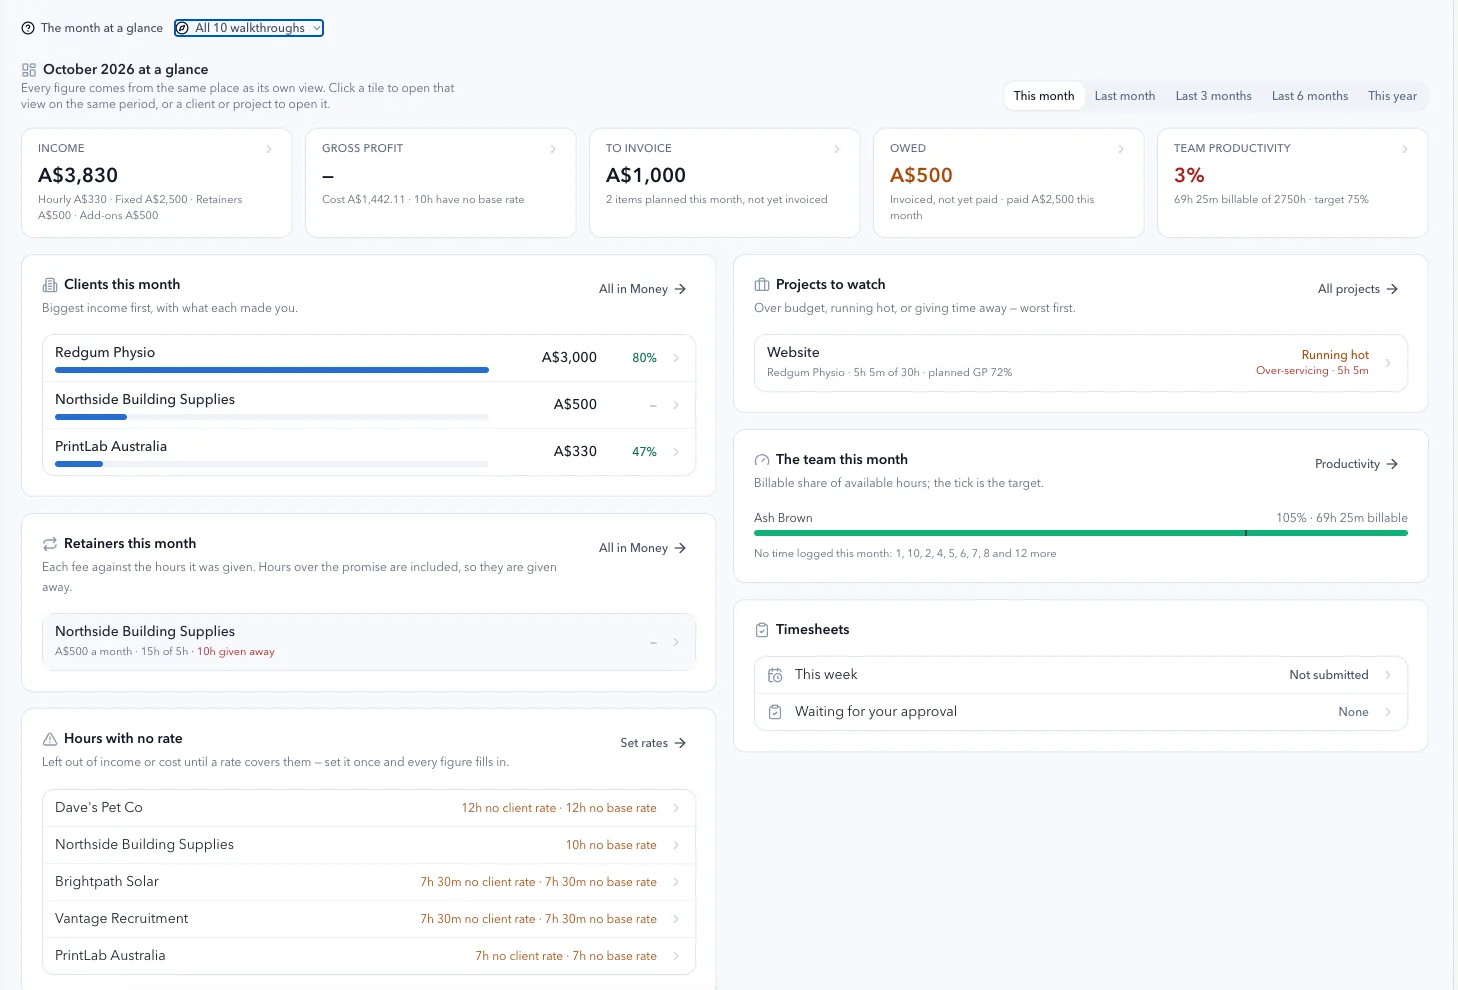The height and width of the screenshot is (990, 1458).
Task: Click the calendar-clock icon on 'This week' row
Action: 775,675
